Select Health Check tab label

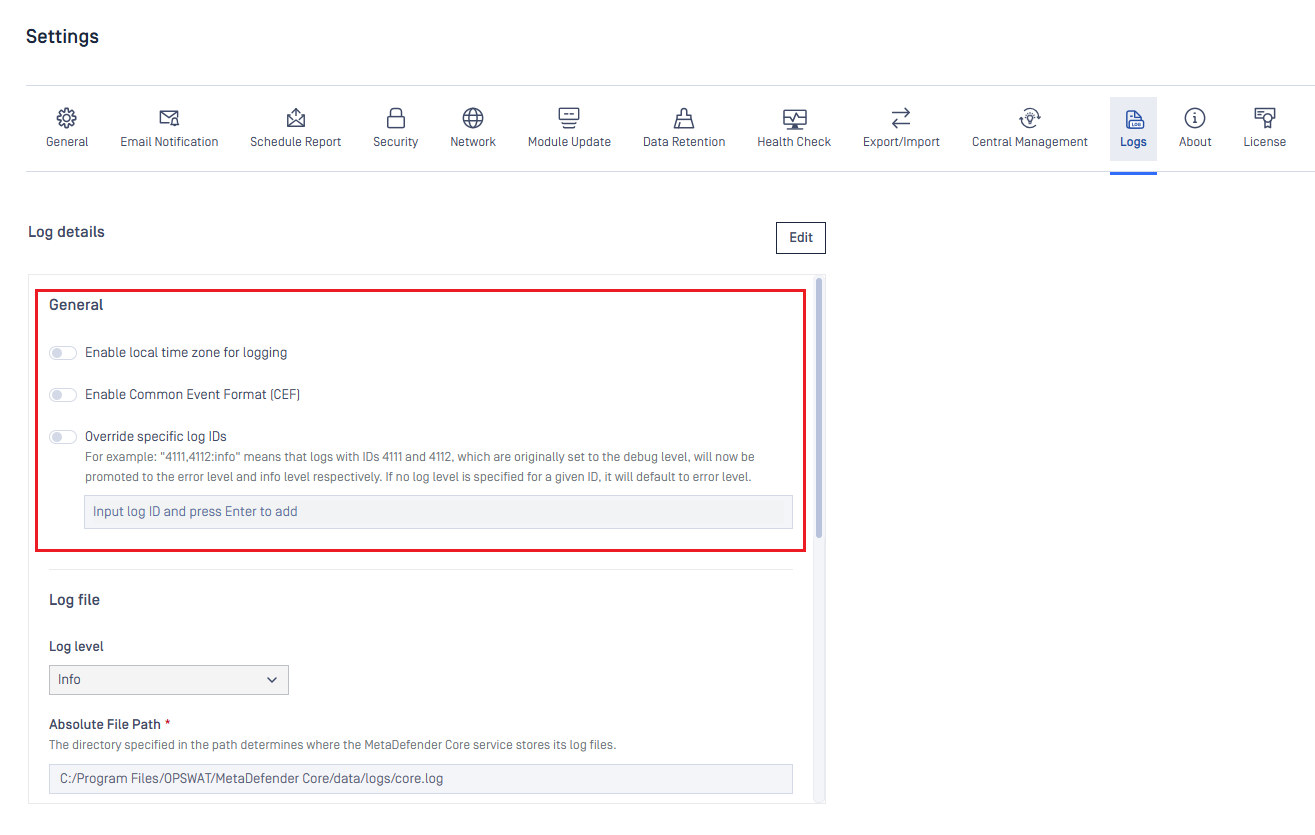click(794, 142)
